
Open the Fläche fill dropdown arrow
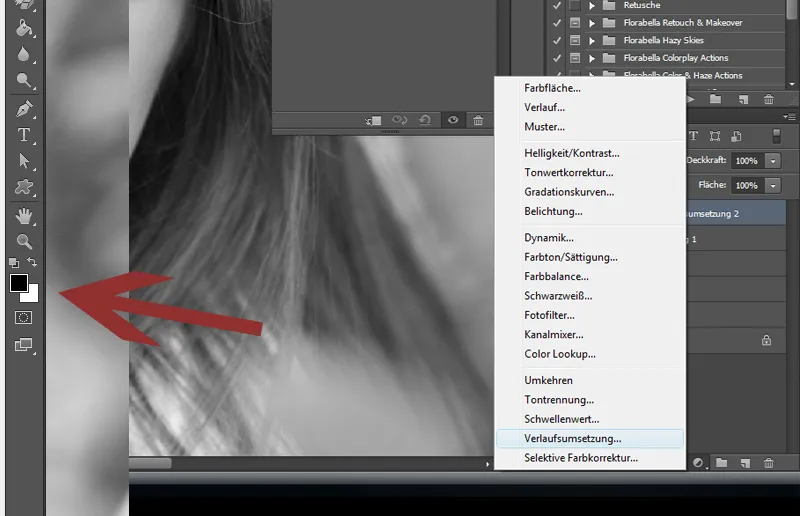pyautogui.click(x=773, y=186)
